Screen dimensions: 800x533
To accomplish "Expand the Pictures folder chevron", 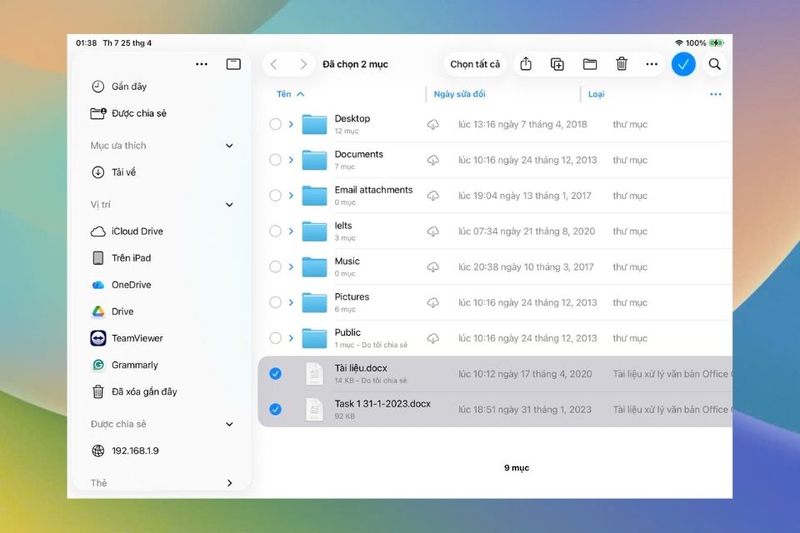I will (291, 302).
